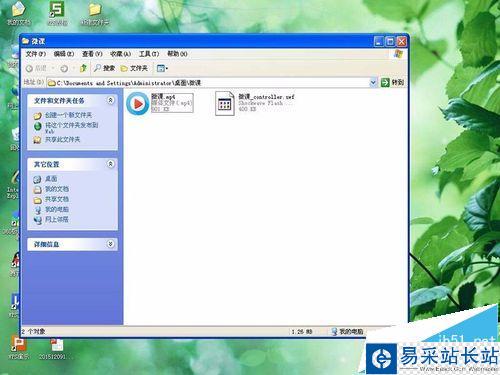The image size is (500, 375).
Task: Open the 查看(V) menu
Action: 92,54
